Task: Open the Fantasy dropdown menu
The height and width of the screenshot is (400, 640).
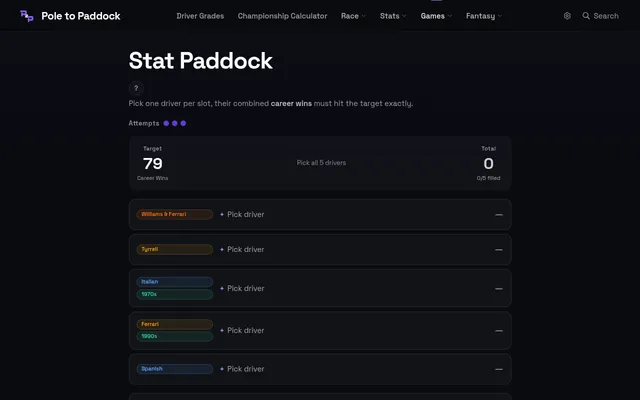Action: [484, 16]
